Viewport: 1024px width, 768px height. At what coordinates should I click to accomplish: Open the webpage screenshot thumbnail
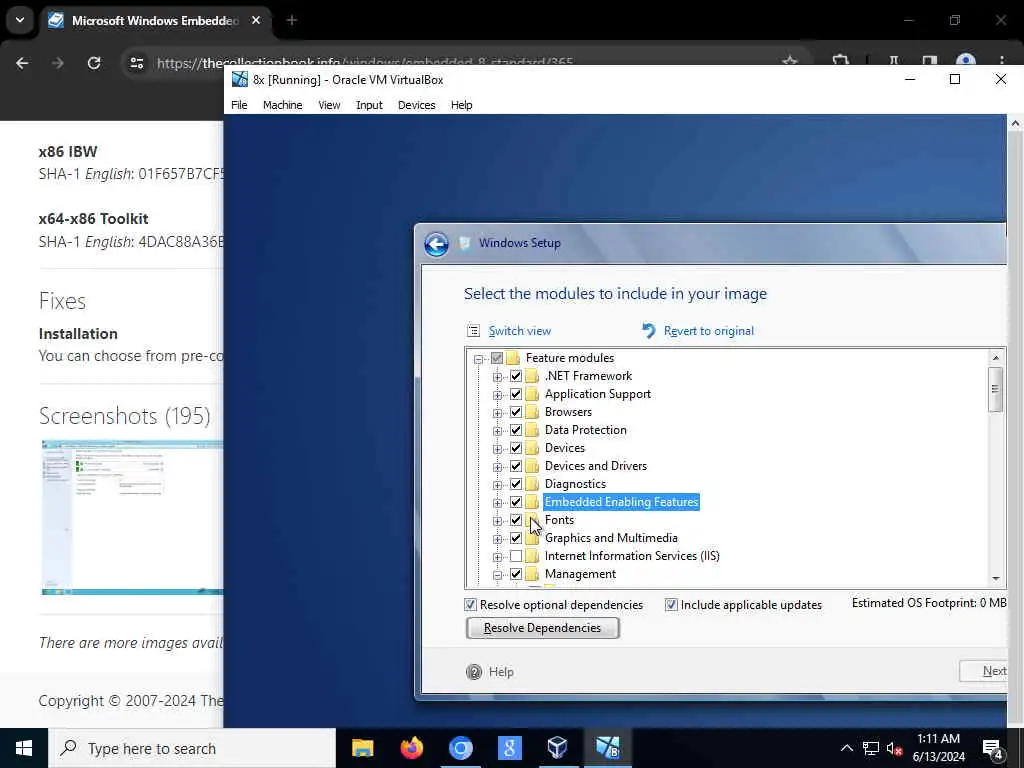(x=133, y=517)
